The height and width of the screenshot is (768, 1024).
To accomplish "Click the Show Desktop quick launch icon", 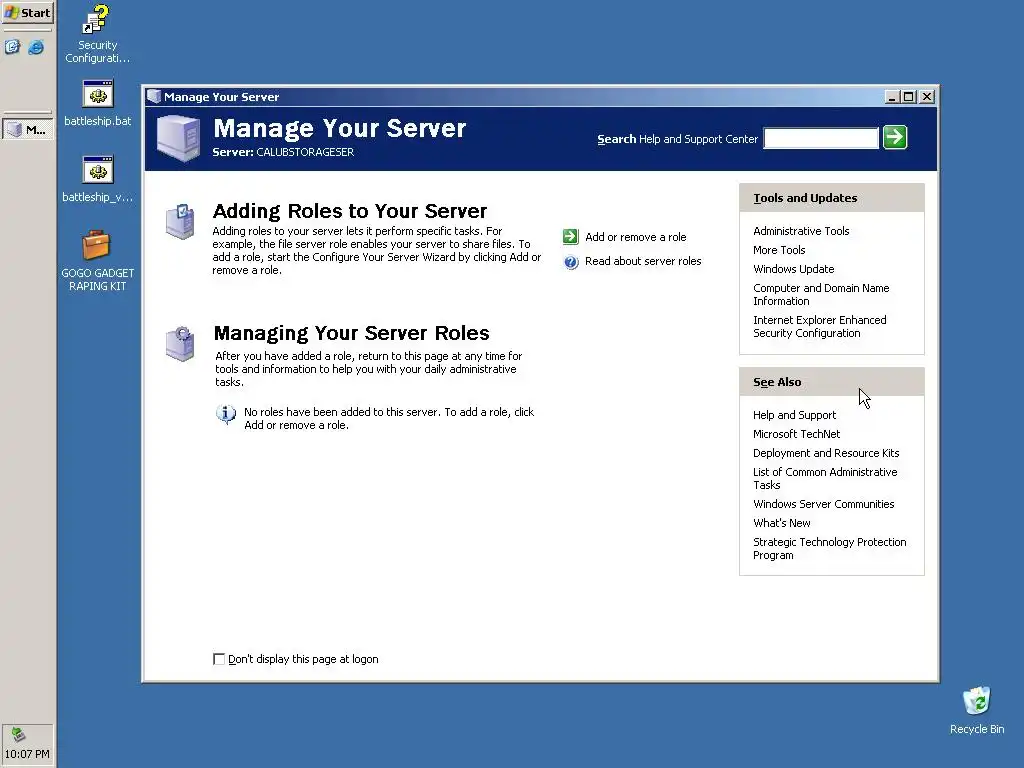I will 12,47.
